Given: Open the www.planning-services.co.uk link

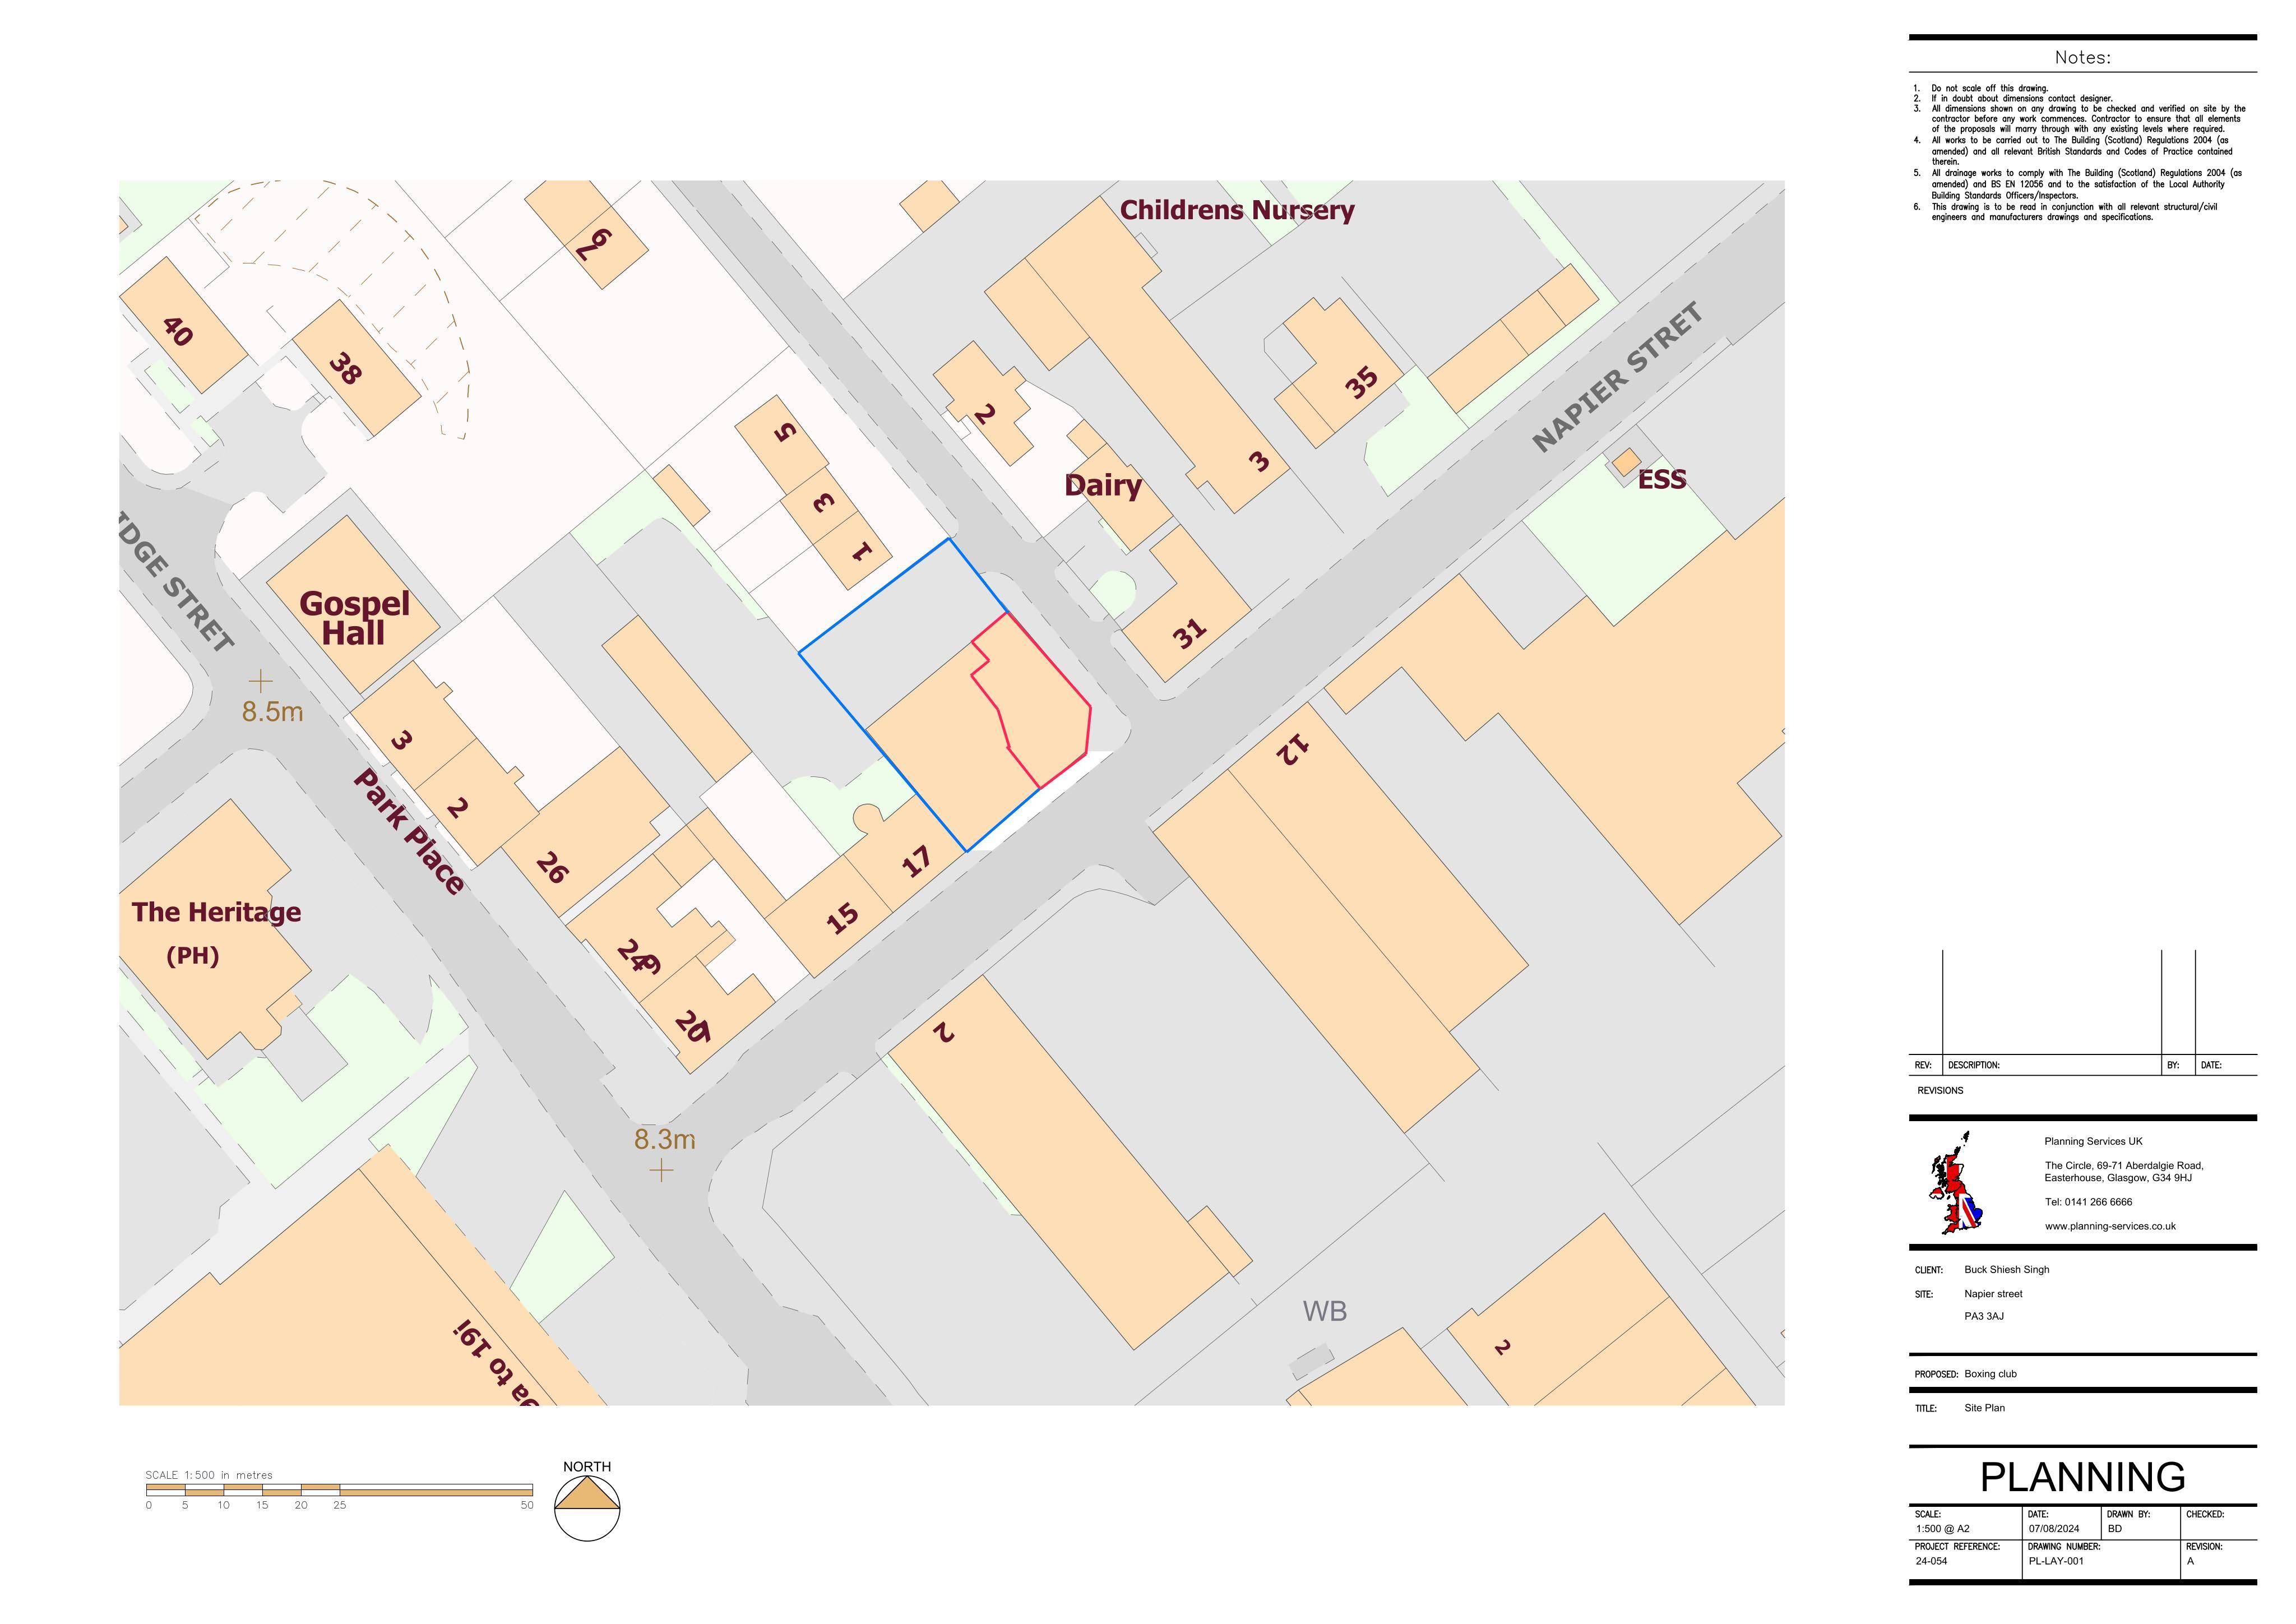Looking at the screenshot, I should coord(2110,1226).
